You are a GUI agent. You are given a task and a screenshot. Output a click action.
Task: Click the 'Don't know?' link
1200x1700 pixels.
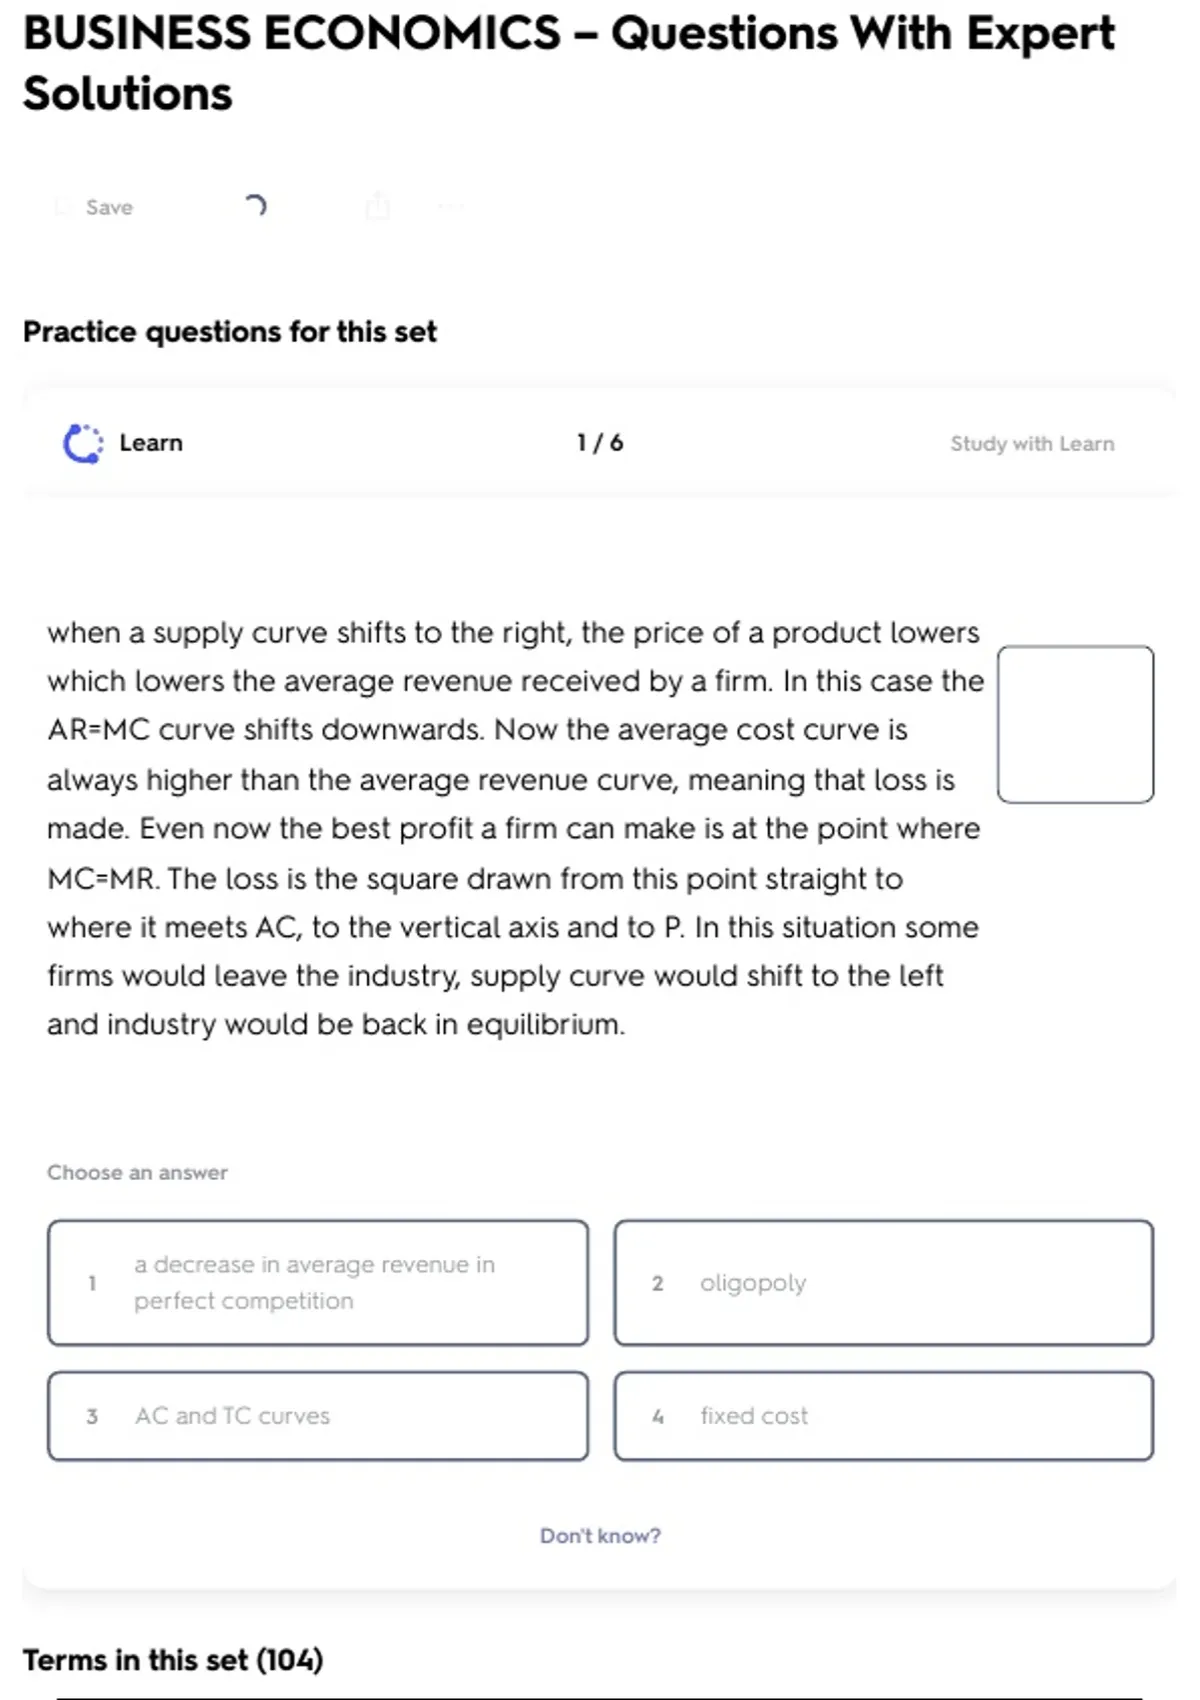point(600,1535)
